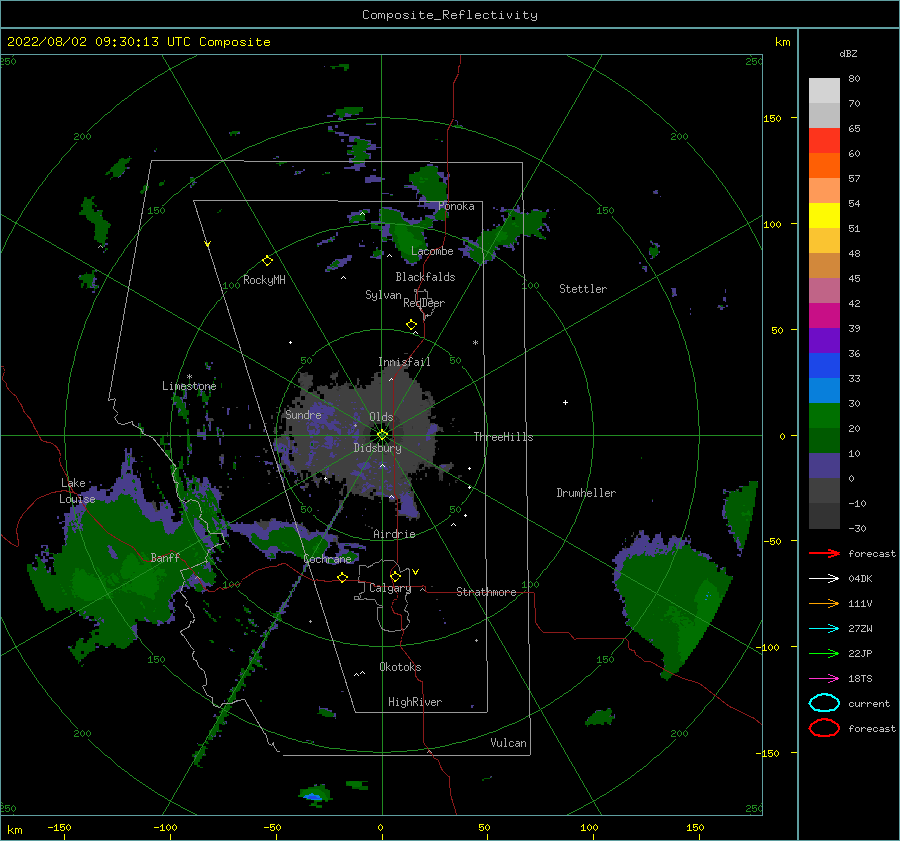Click the green 22JP arrow in legend
The height and width of the screenshot is (841, 900).
824,653
